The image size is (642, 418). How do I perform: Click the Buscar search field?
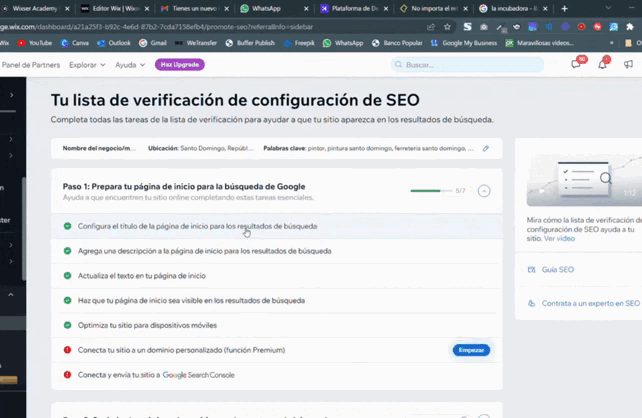(x=467, y=65)
